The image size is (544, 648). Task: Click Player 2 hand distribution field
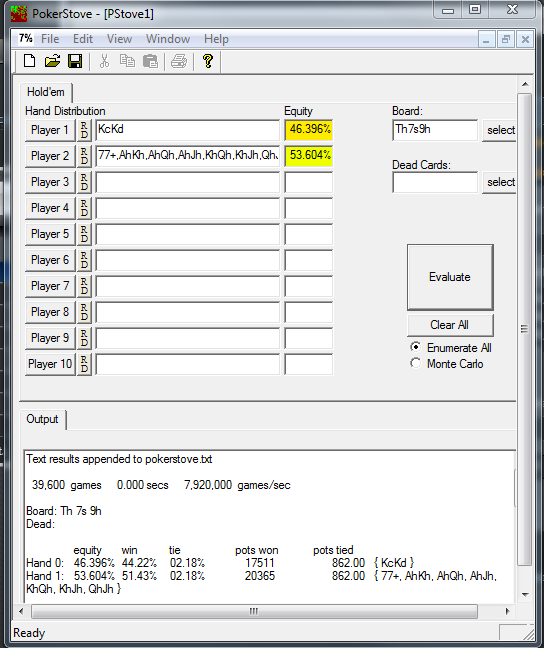pyautogui.click(x=188, y=156)
